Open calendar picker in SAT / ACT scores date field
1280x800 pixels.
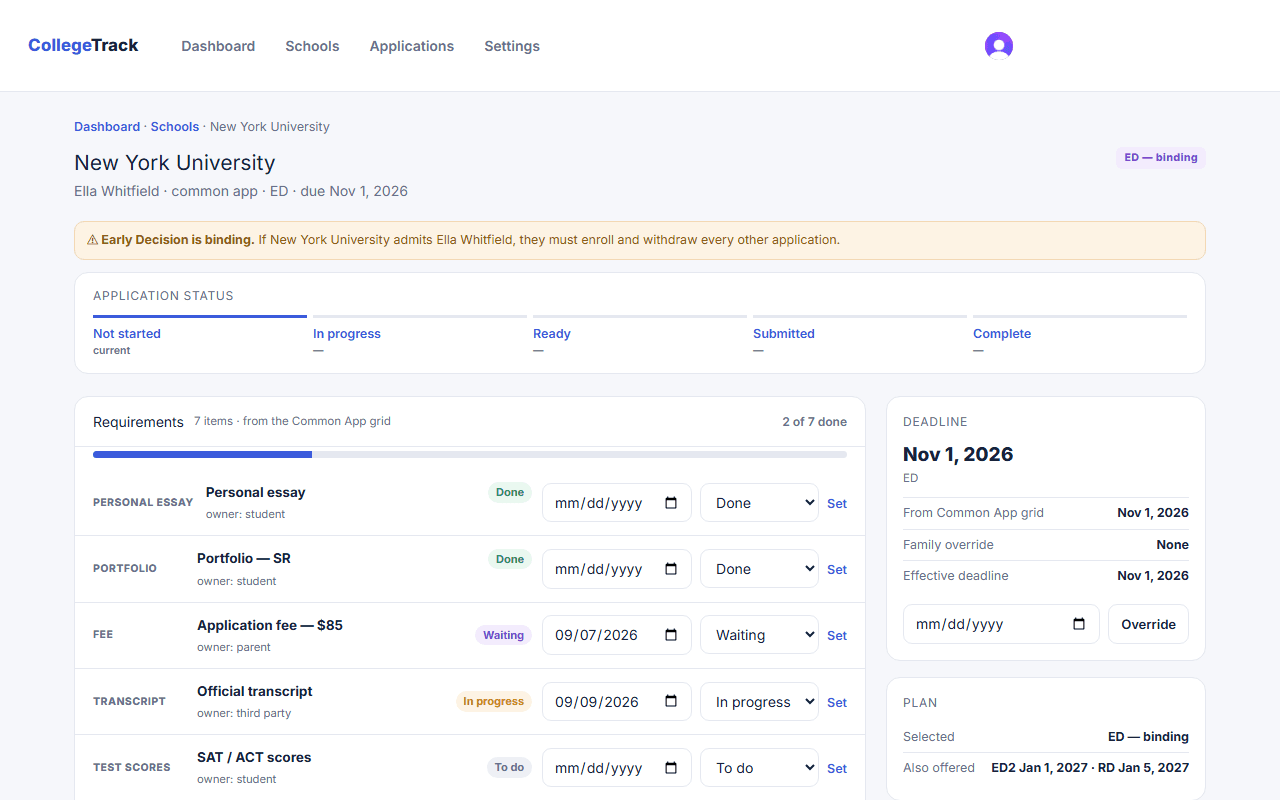point(671,768)
